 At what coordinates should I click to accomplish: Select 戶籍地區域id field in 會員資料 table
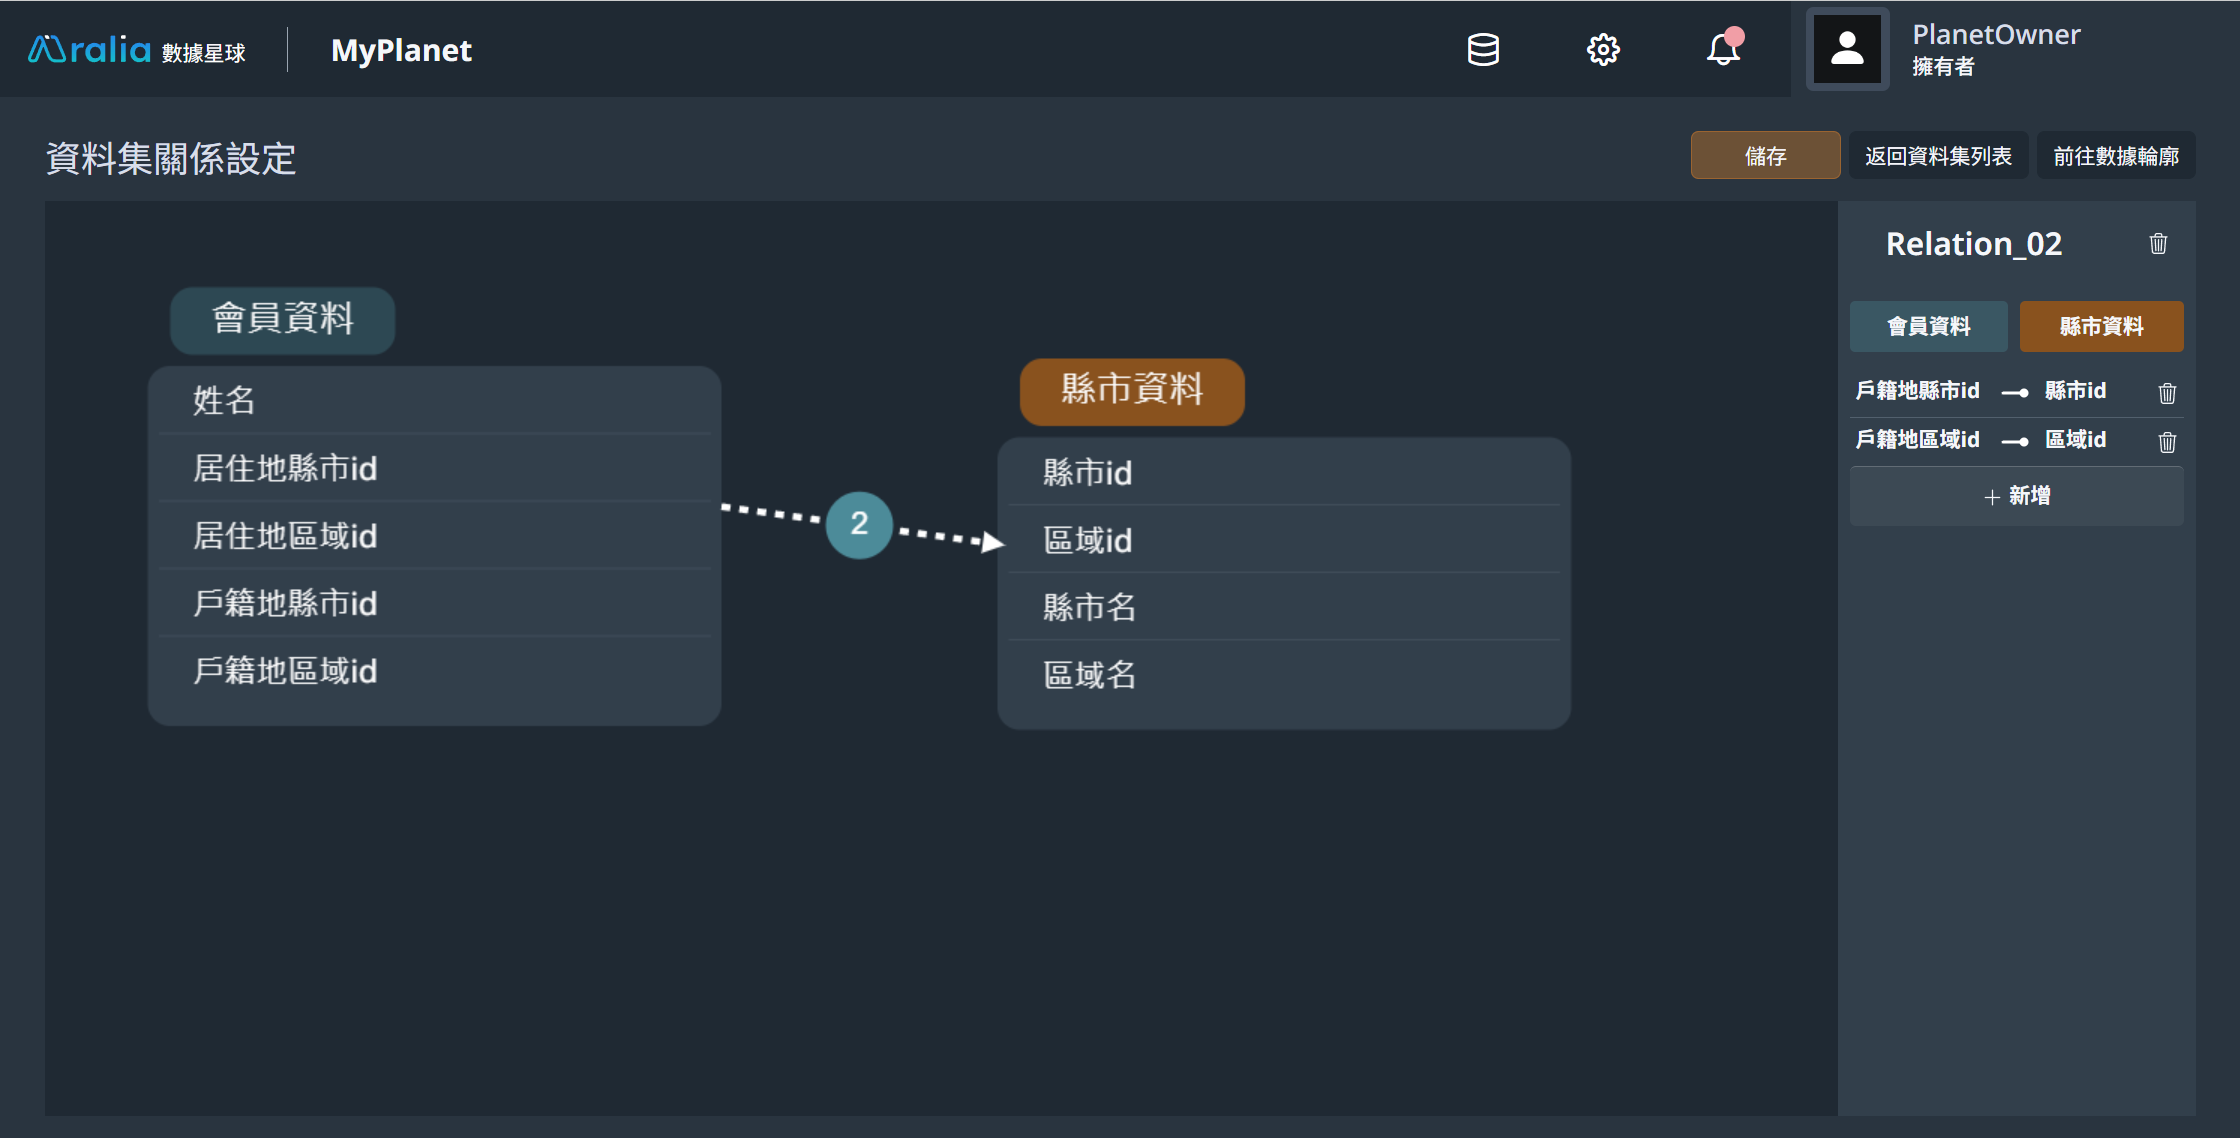click(x=435, y=671)
